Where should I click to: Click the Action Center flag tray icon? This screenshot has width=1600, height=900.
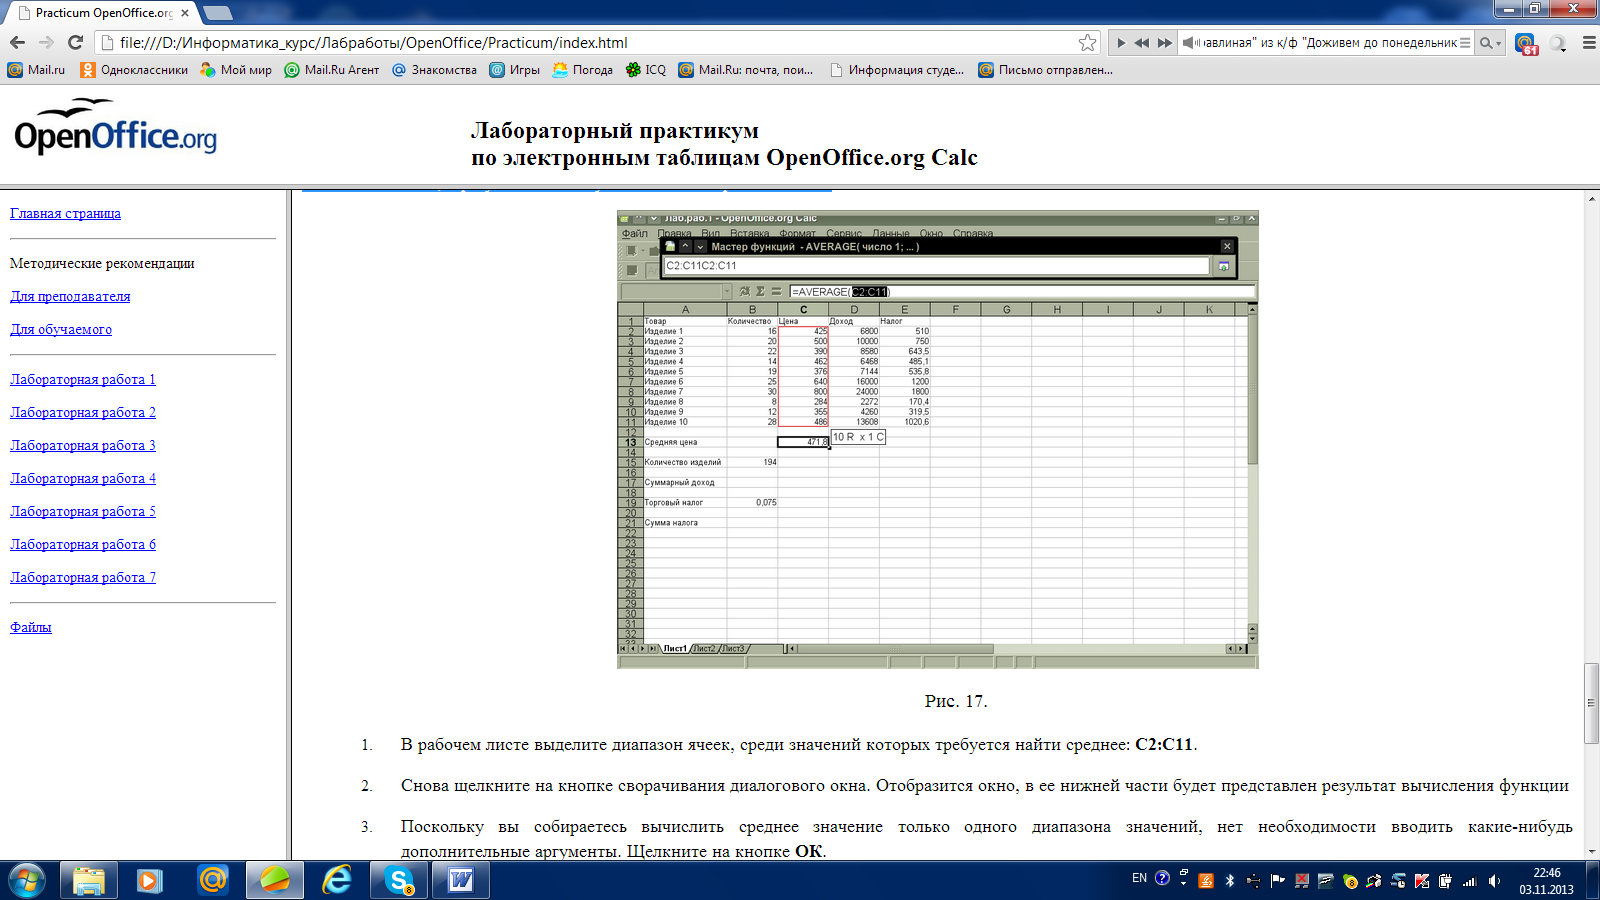[1278, 881]
